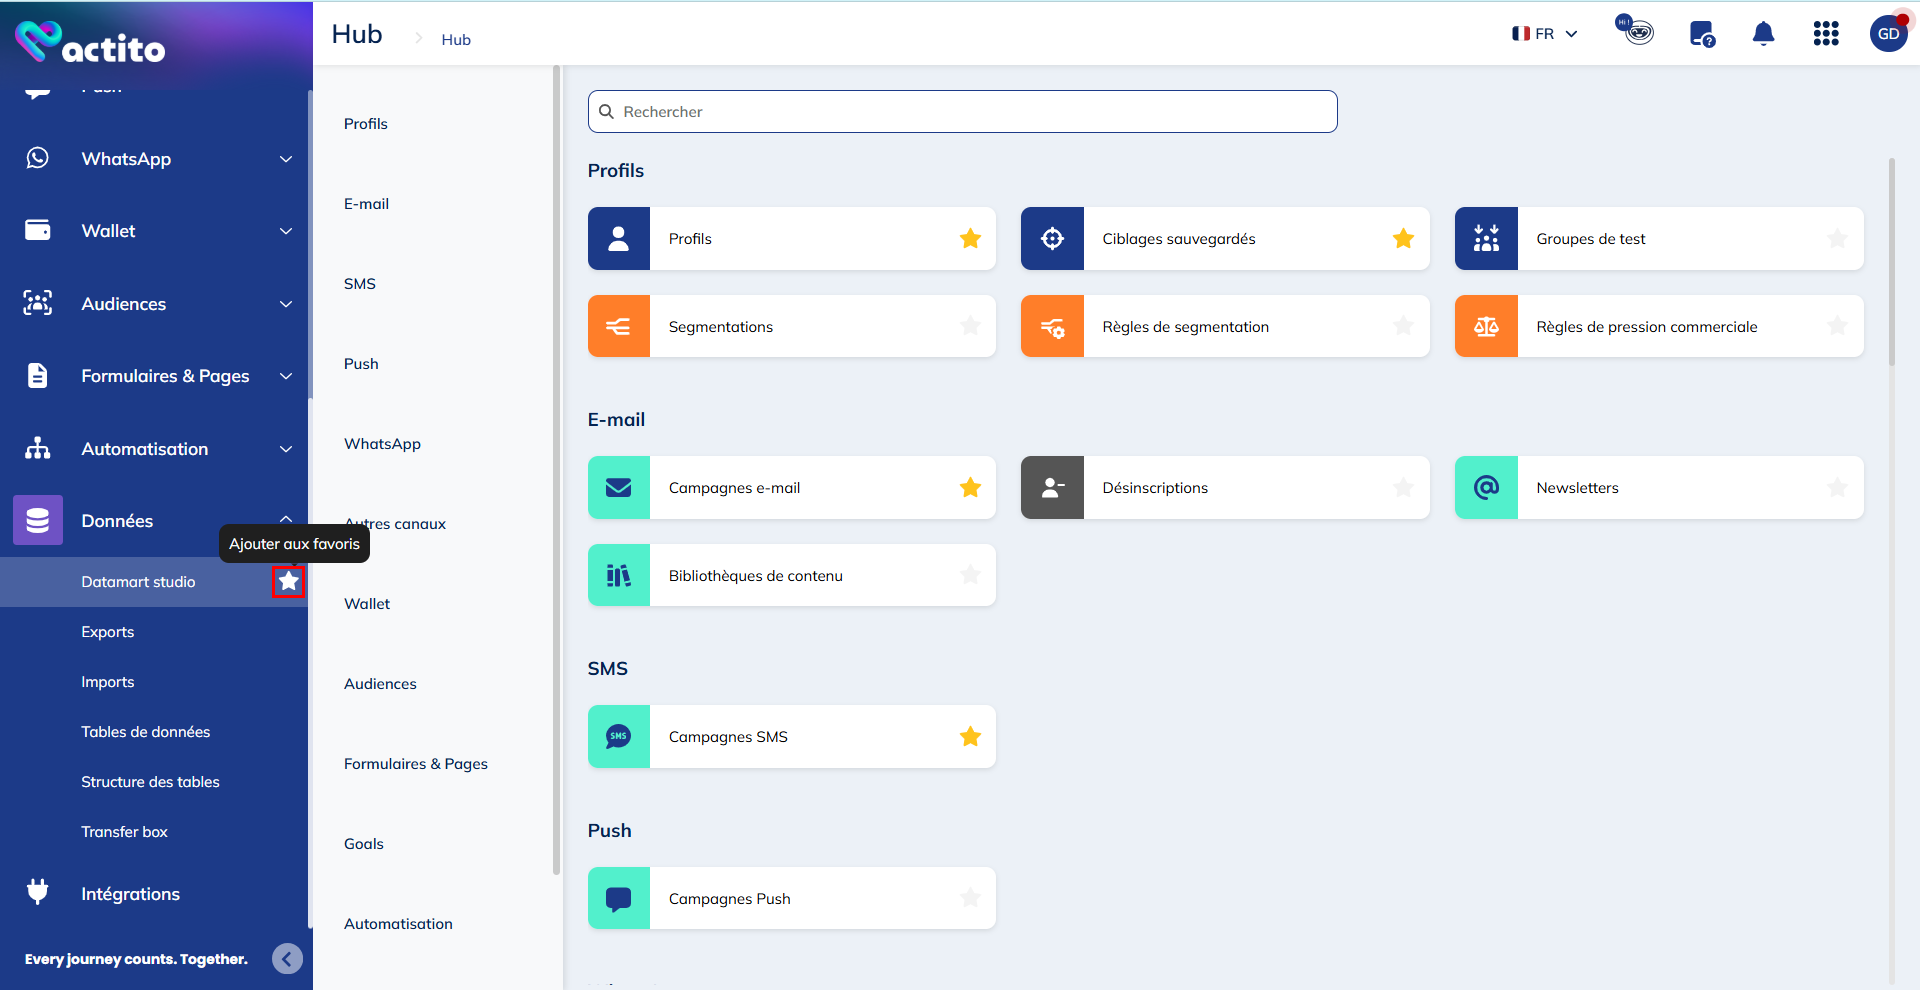Image resolution: width=1920 pixels, height=990 pixels.
Task: Click the Données database icon in sidebar
Action: coord(38,520)
